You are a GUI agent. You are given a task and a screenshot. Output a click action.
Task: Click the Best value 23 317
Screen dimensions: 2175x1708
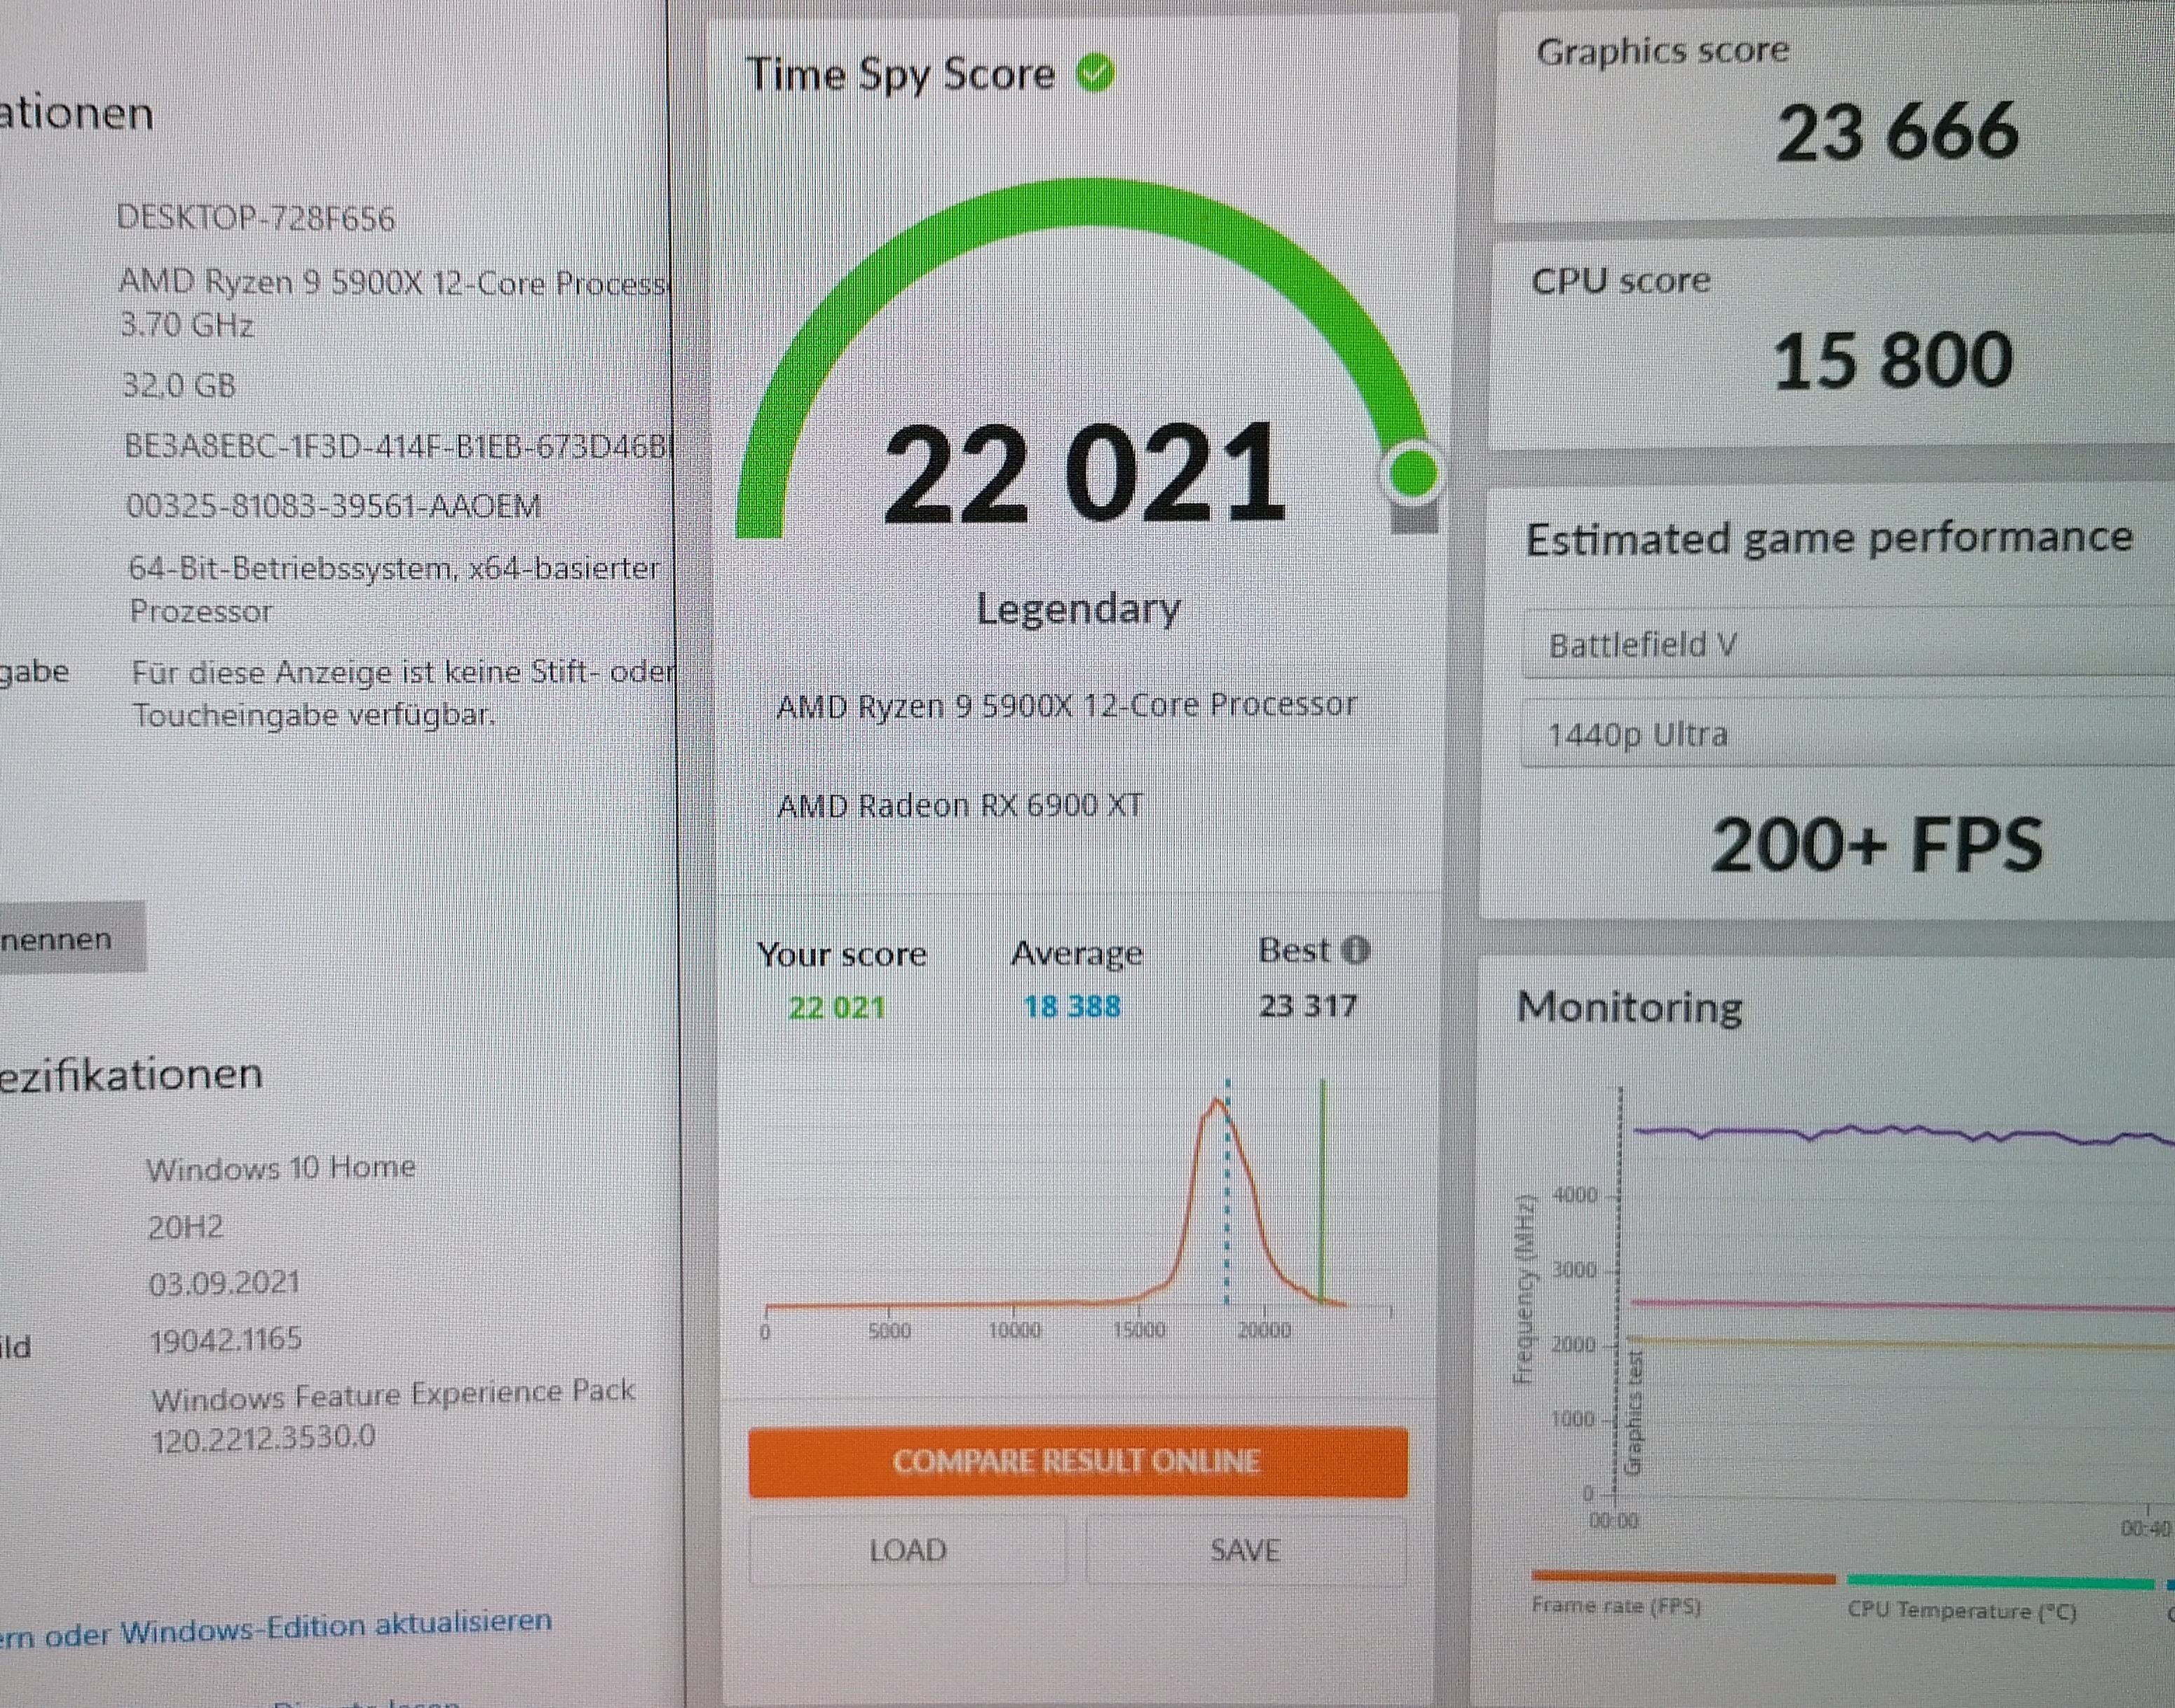tap(1308, 1004)
